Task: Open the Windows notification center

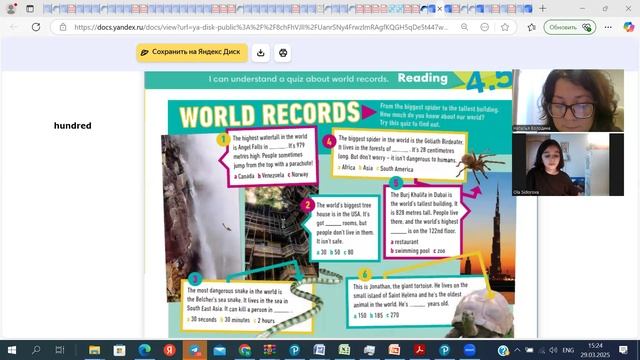Action: [623, 350]
